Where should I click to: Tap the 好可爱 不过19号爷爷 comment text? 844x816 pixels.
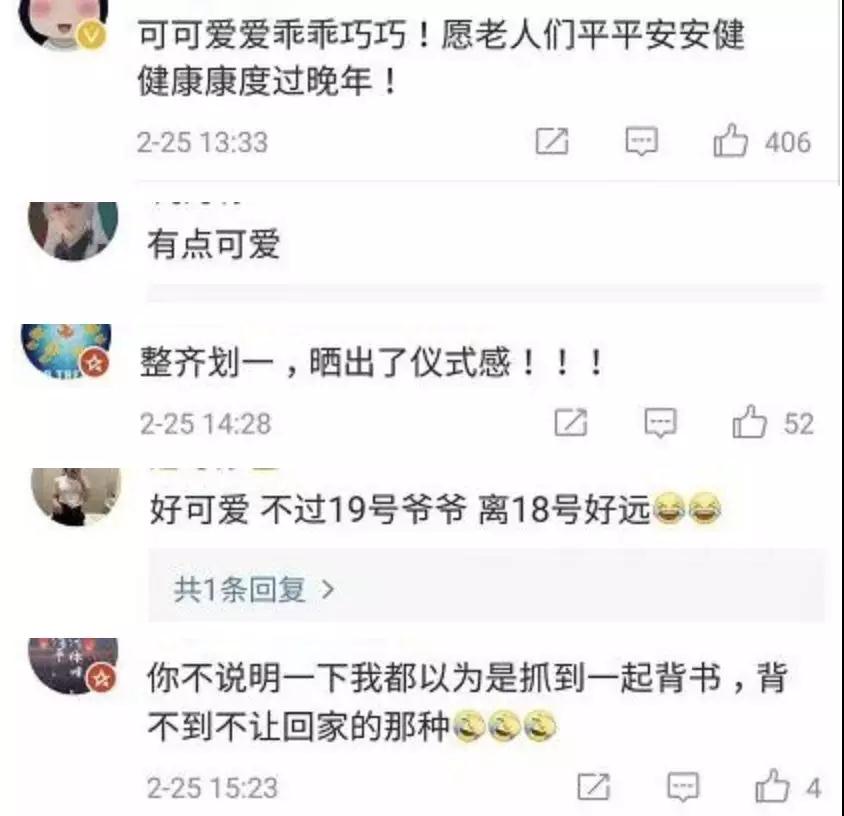click(436, 508)
